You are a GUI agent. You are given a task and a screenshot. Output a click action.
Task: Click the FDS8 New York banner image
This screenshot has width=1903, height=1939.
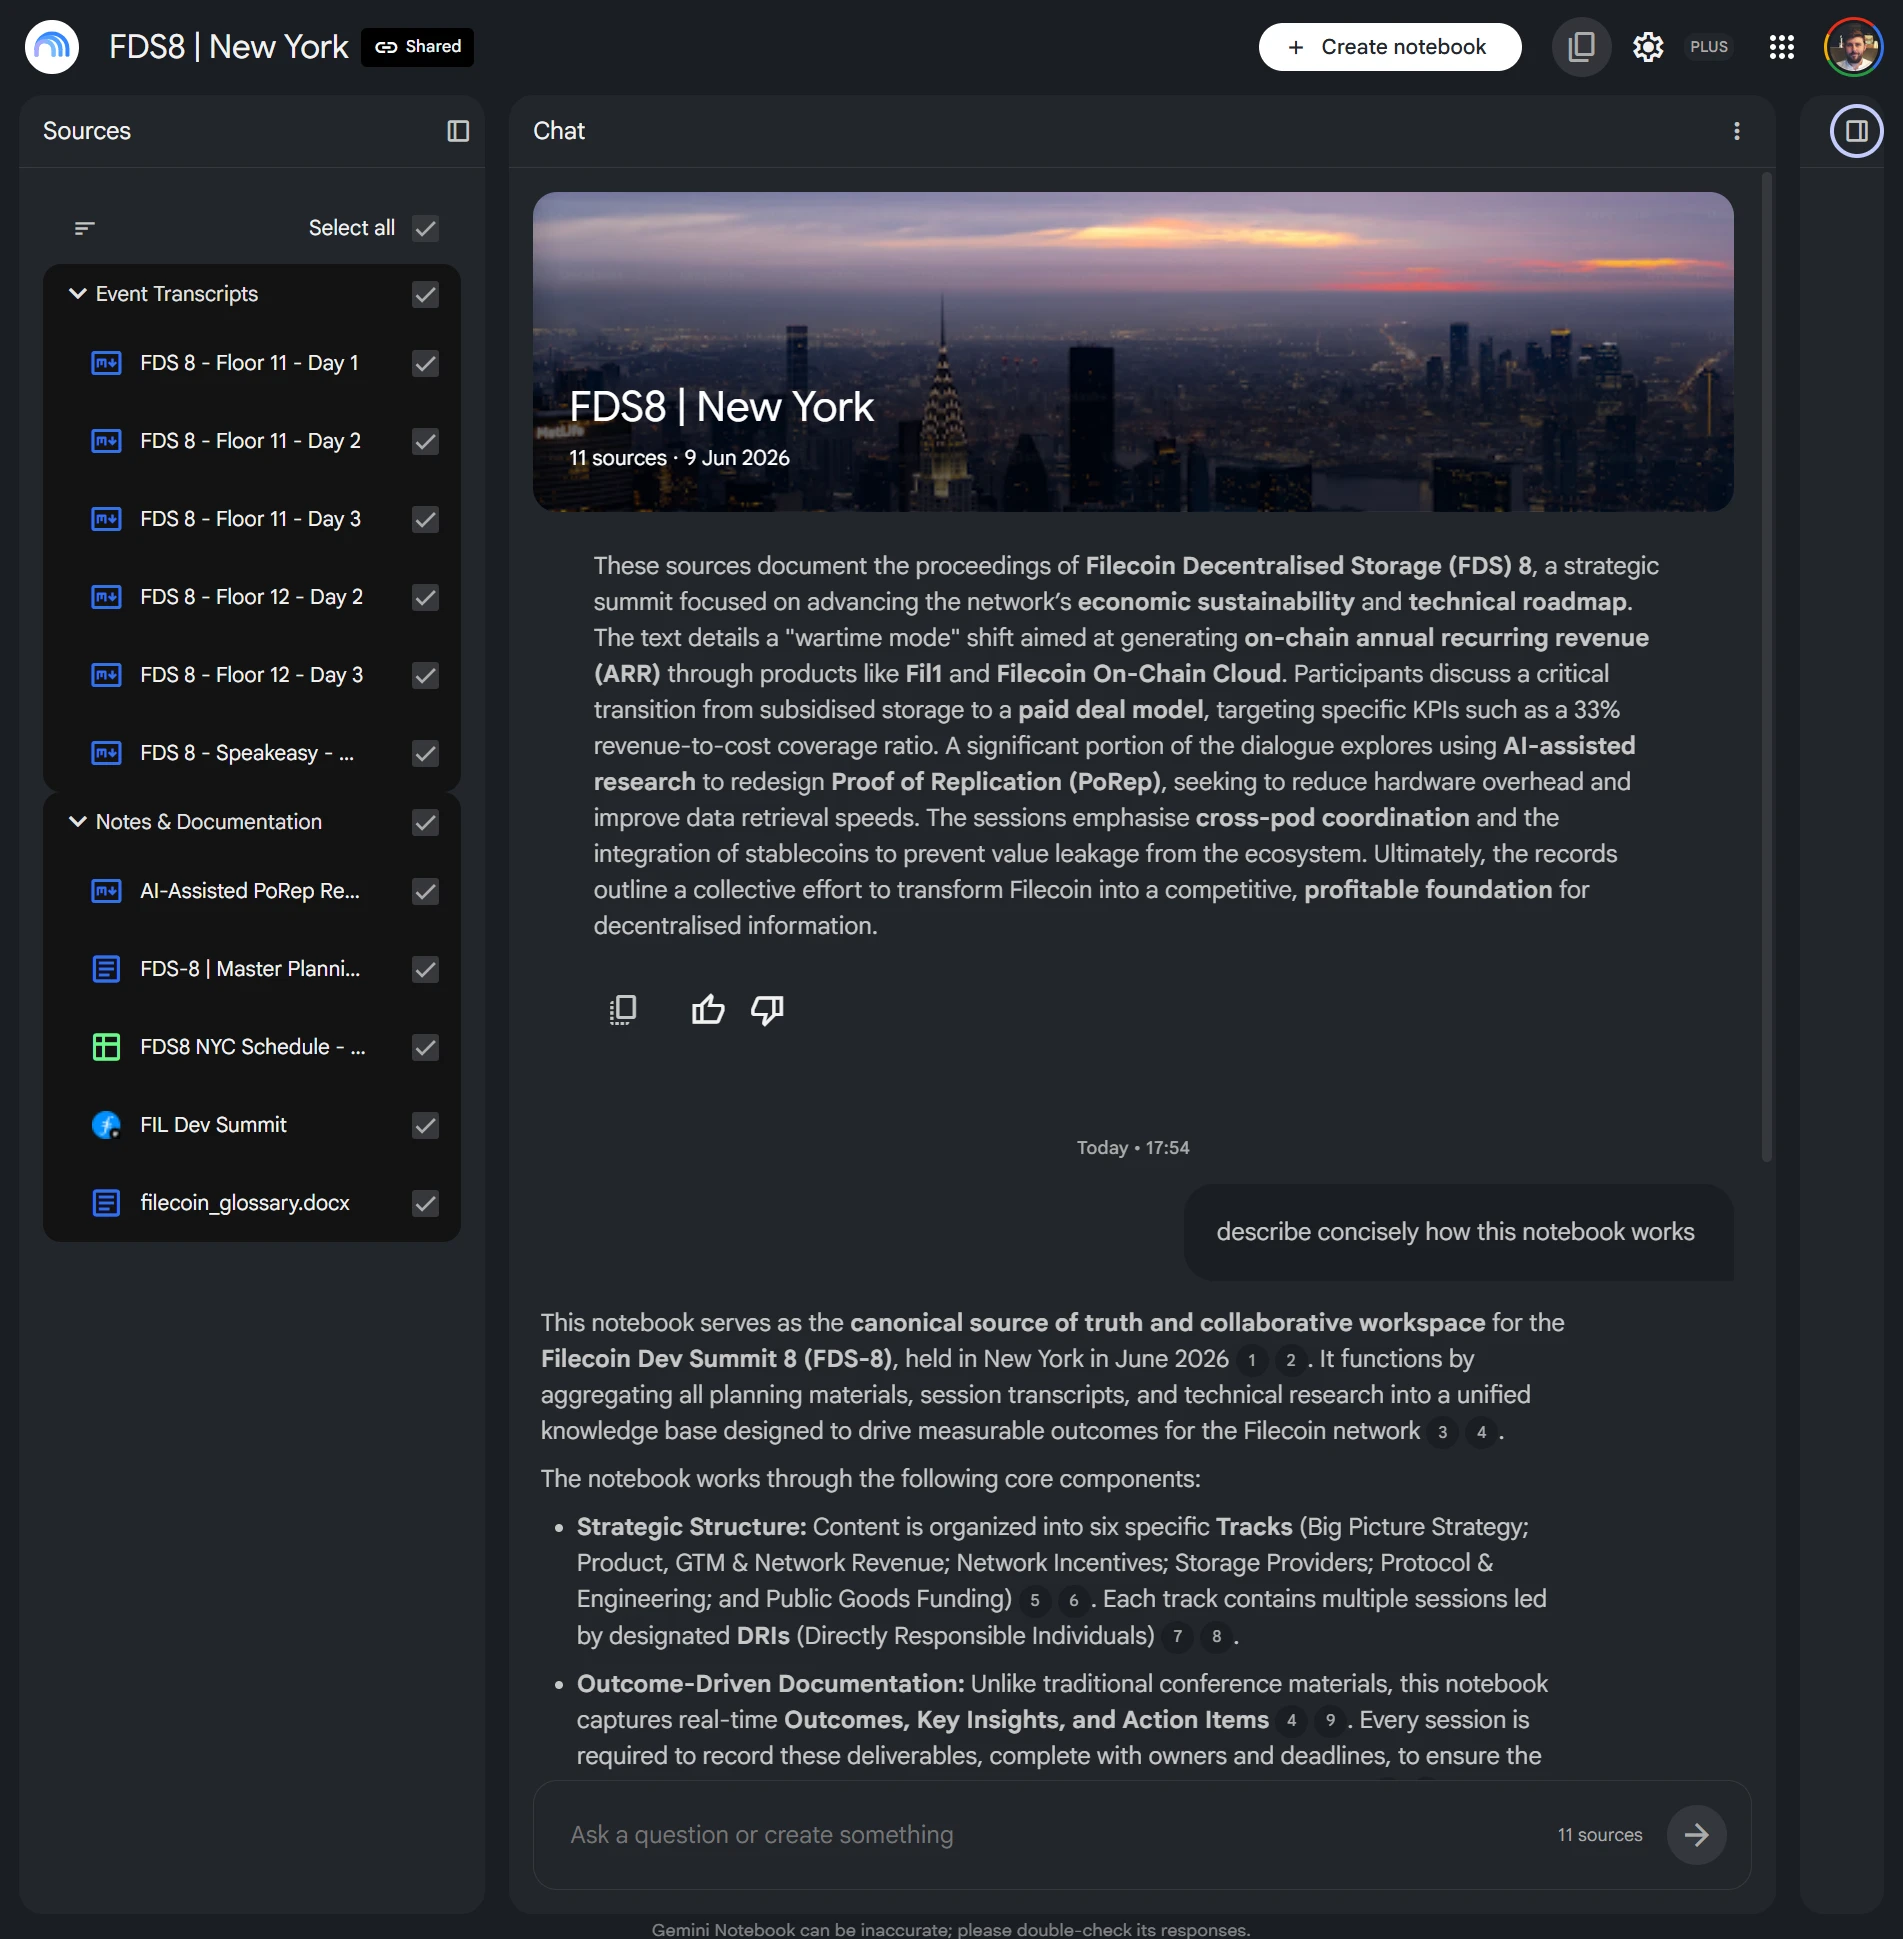coord(1132,352)
